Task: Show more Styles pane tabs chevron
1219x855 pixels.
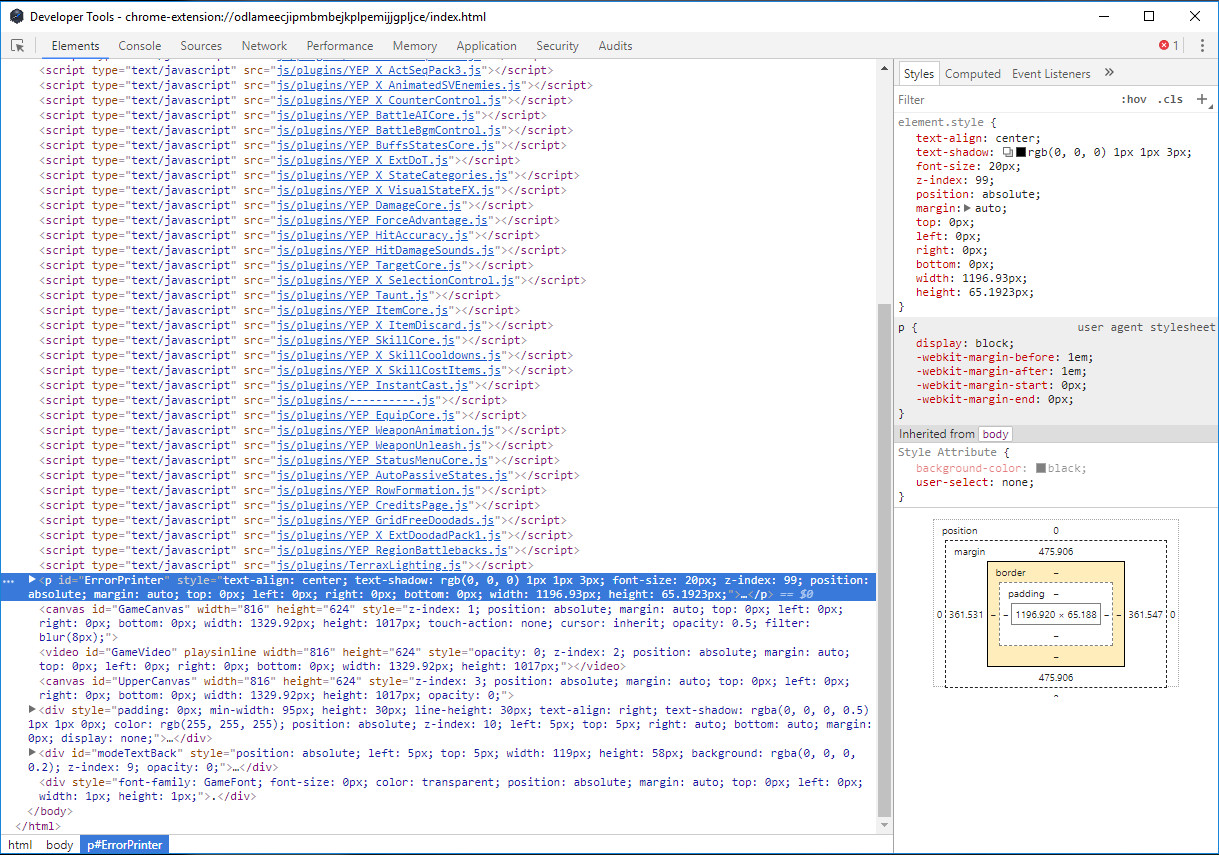Action: pyautogui.click(x=1109, y=73)
